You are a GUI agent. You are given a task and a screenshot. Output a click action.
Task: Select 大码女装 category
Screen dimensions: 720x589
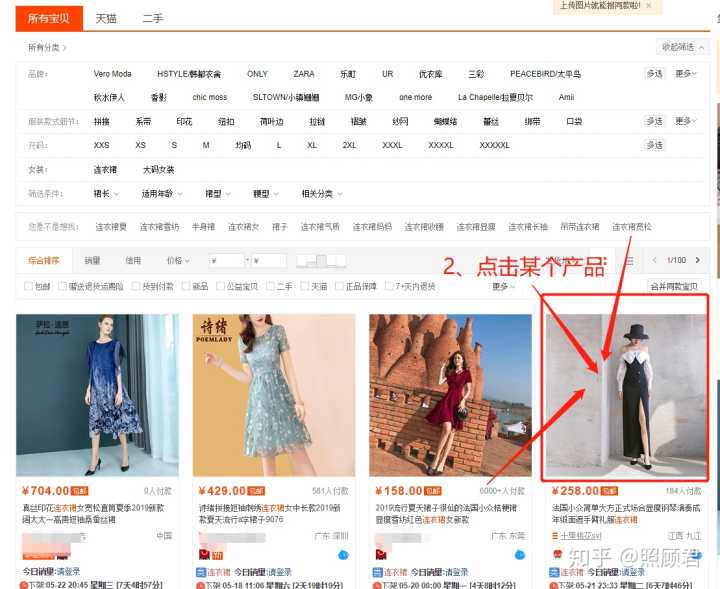pos(159,170)
